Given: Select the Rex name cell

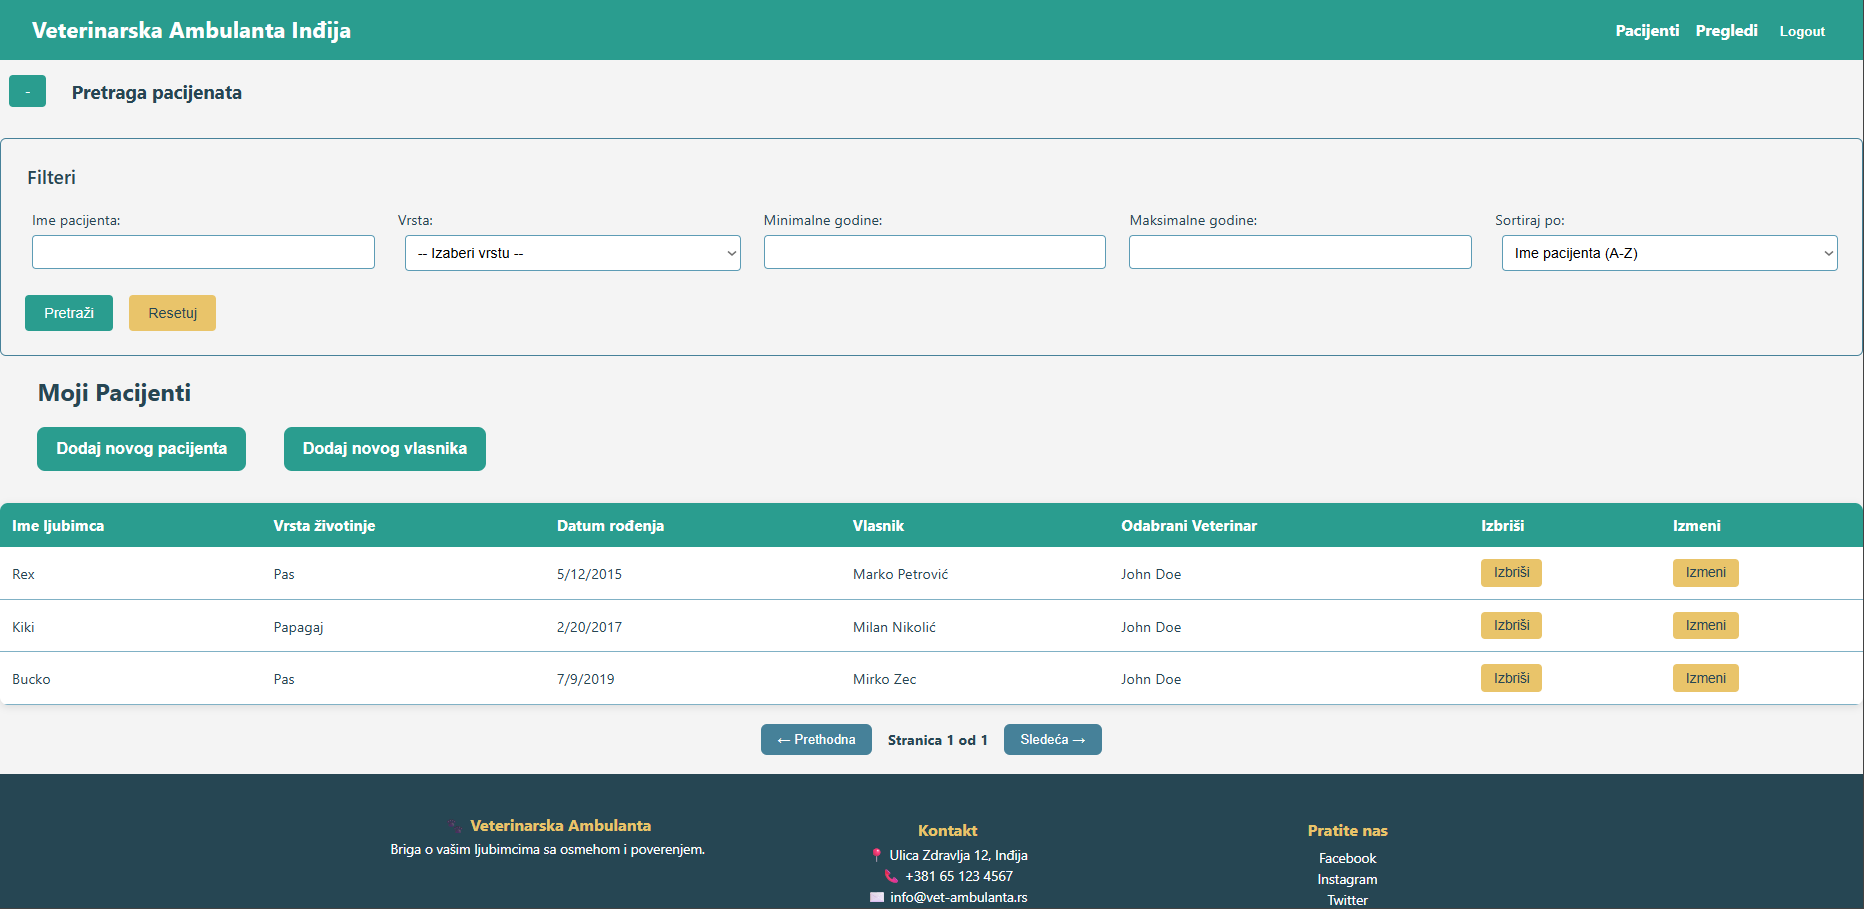Looking at the screenshot, I should pos(23,575).
